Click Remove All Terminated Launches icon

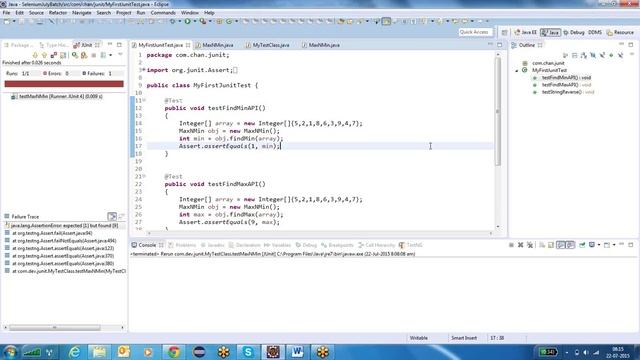tap(530, 245)
